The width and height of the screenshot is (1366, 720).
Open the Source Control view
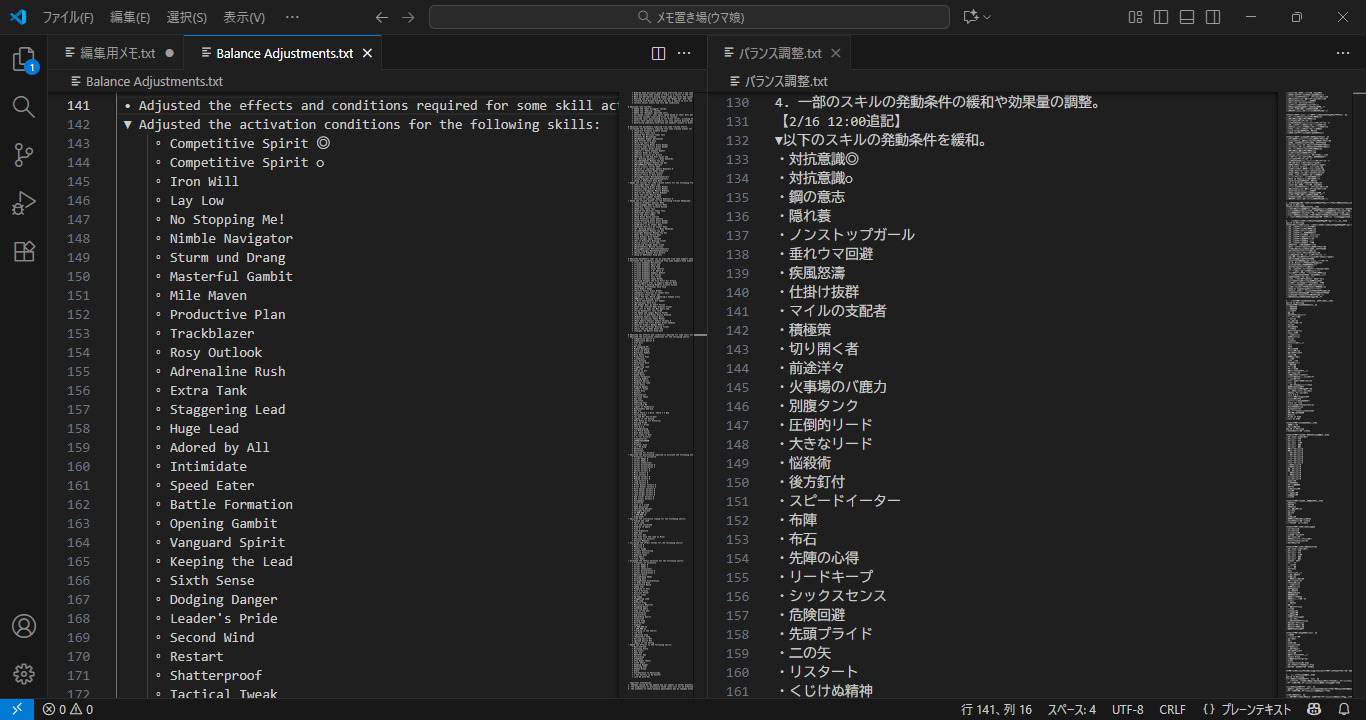pyautogui.click(x=24, y=155)
